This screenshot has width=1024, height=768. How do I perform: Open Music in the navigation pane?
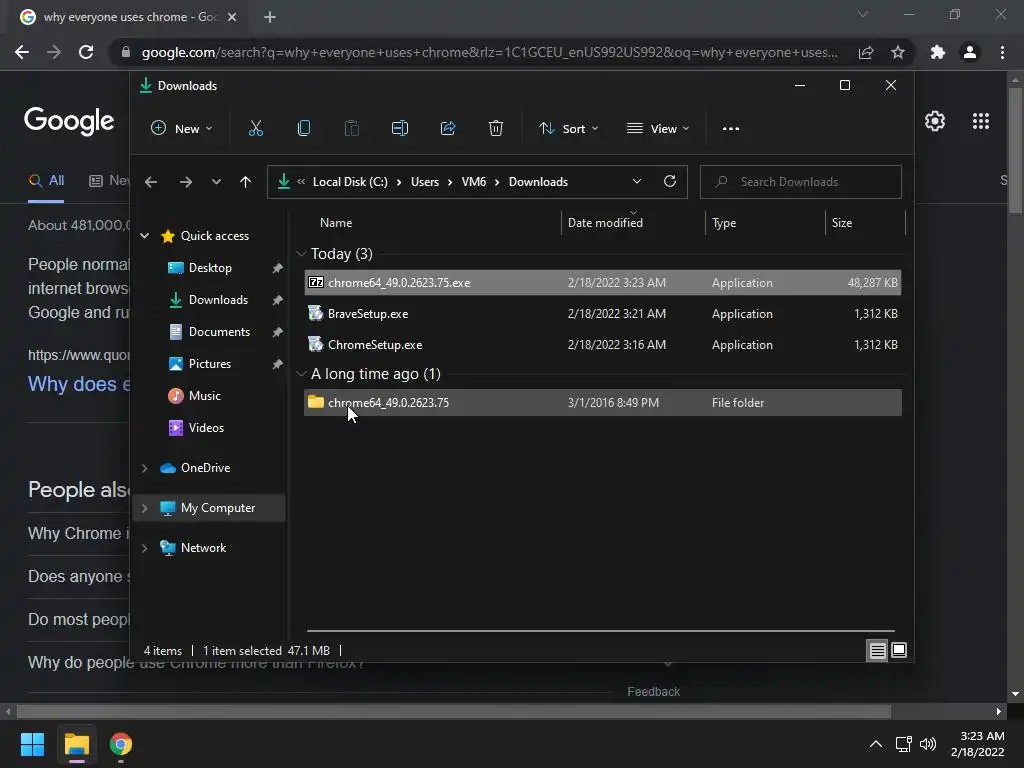204,396
